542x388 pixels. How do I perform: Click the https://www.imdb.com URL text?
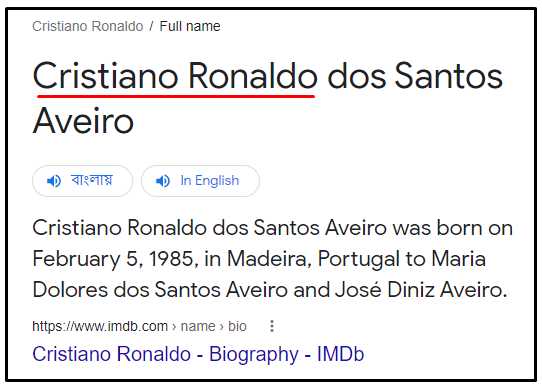pos(100,326)
